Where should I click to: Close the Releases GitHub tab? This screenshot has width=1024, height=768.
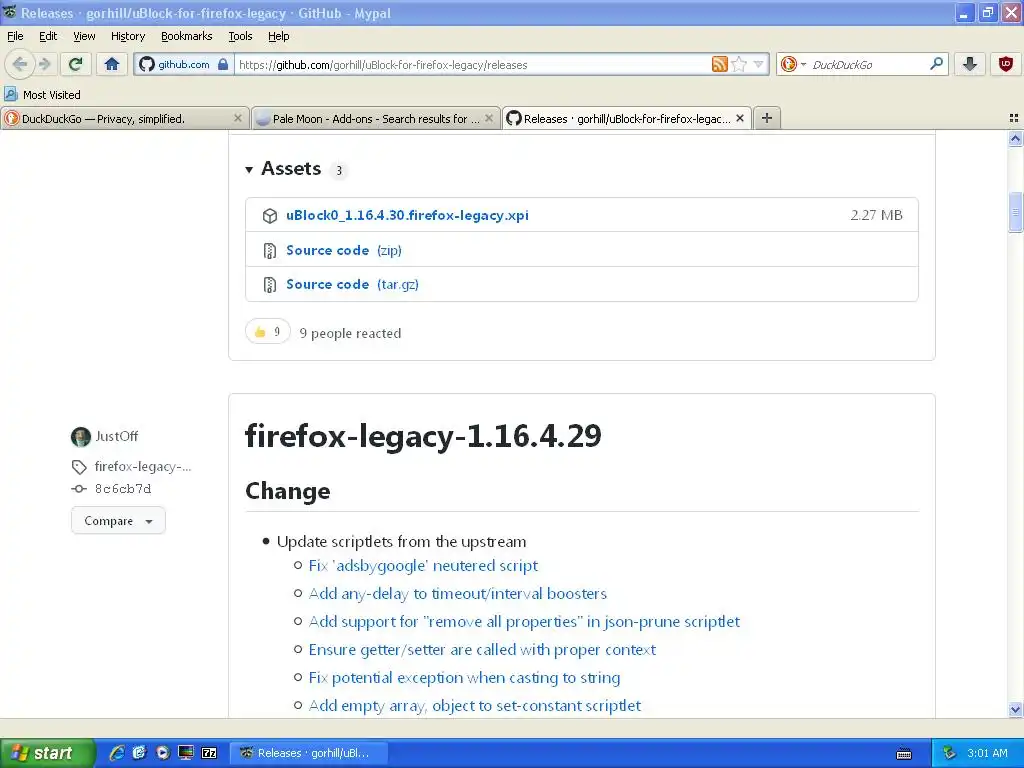739,118
